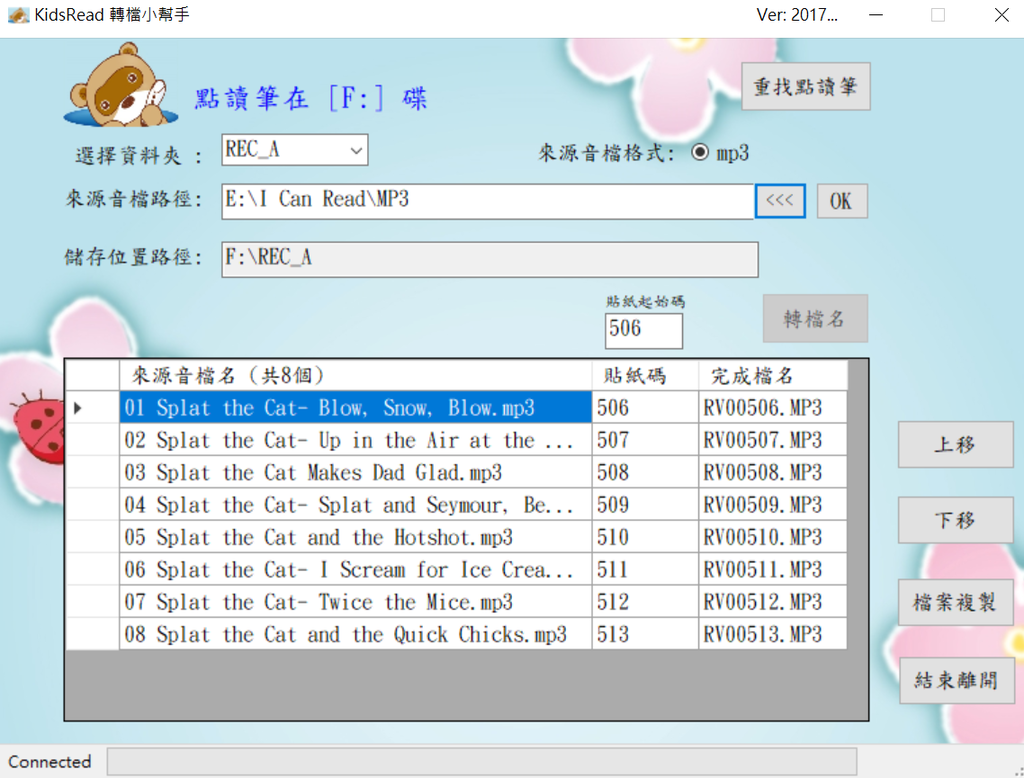Click the 完成檔名 column header
Viewport: 1024px width, 778px height.
coord(773,376)
